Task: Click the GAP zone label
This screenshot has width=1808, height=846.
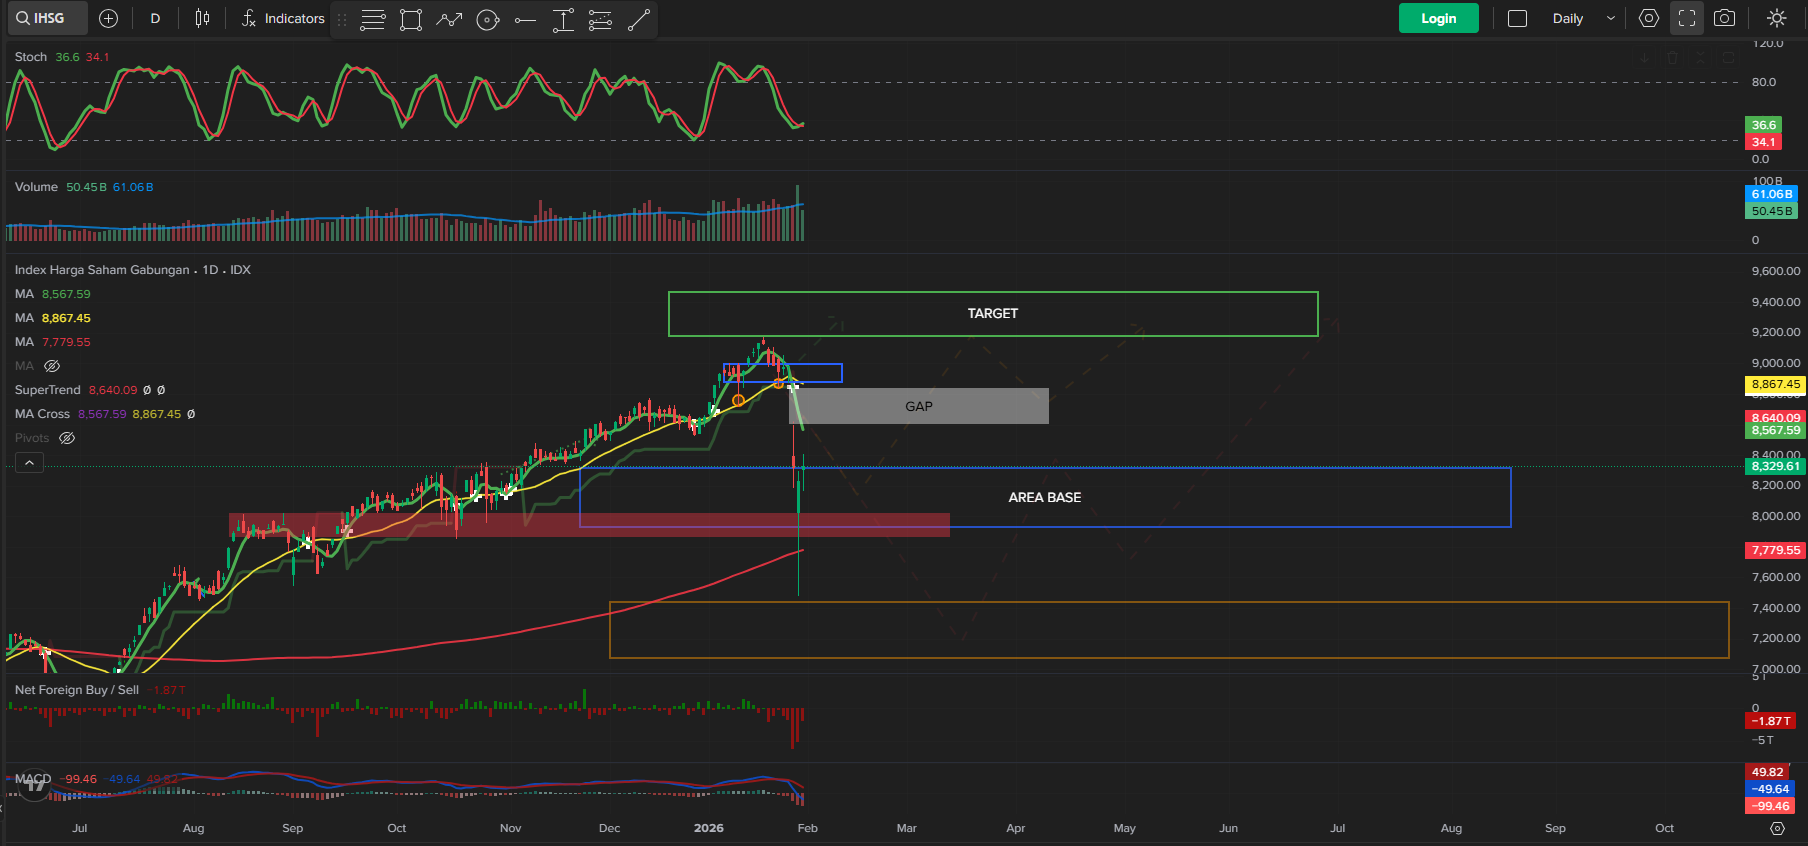Action: [919, 406]
